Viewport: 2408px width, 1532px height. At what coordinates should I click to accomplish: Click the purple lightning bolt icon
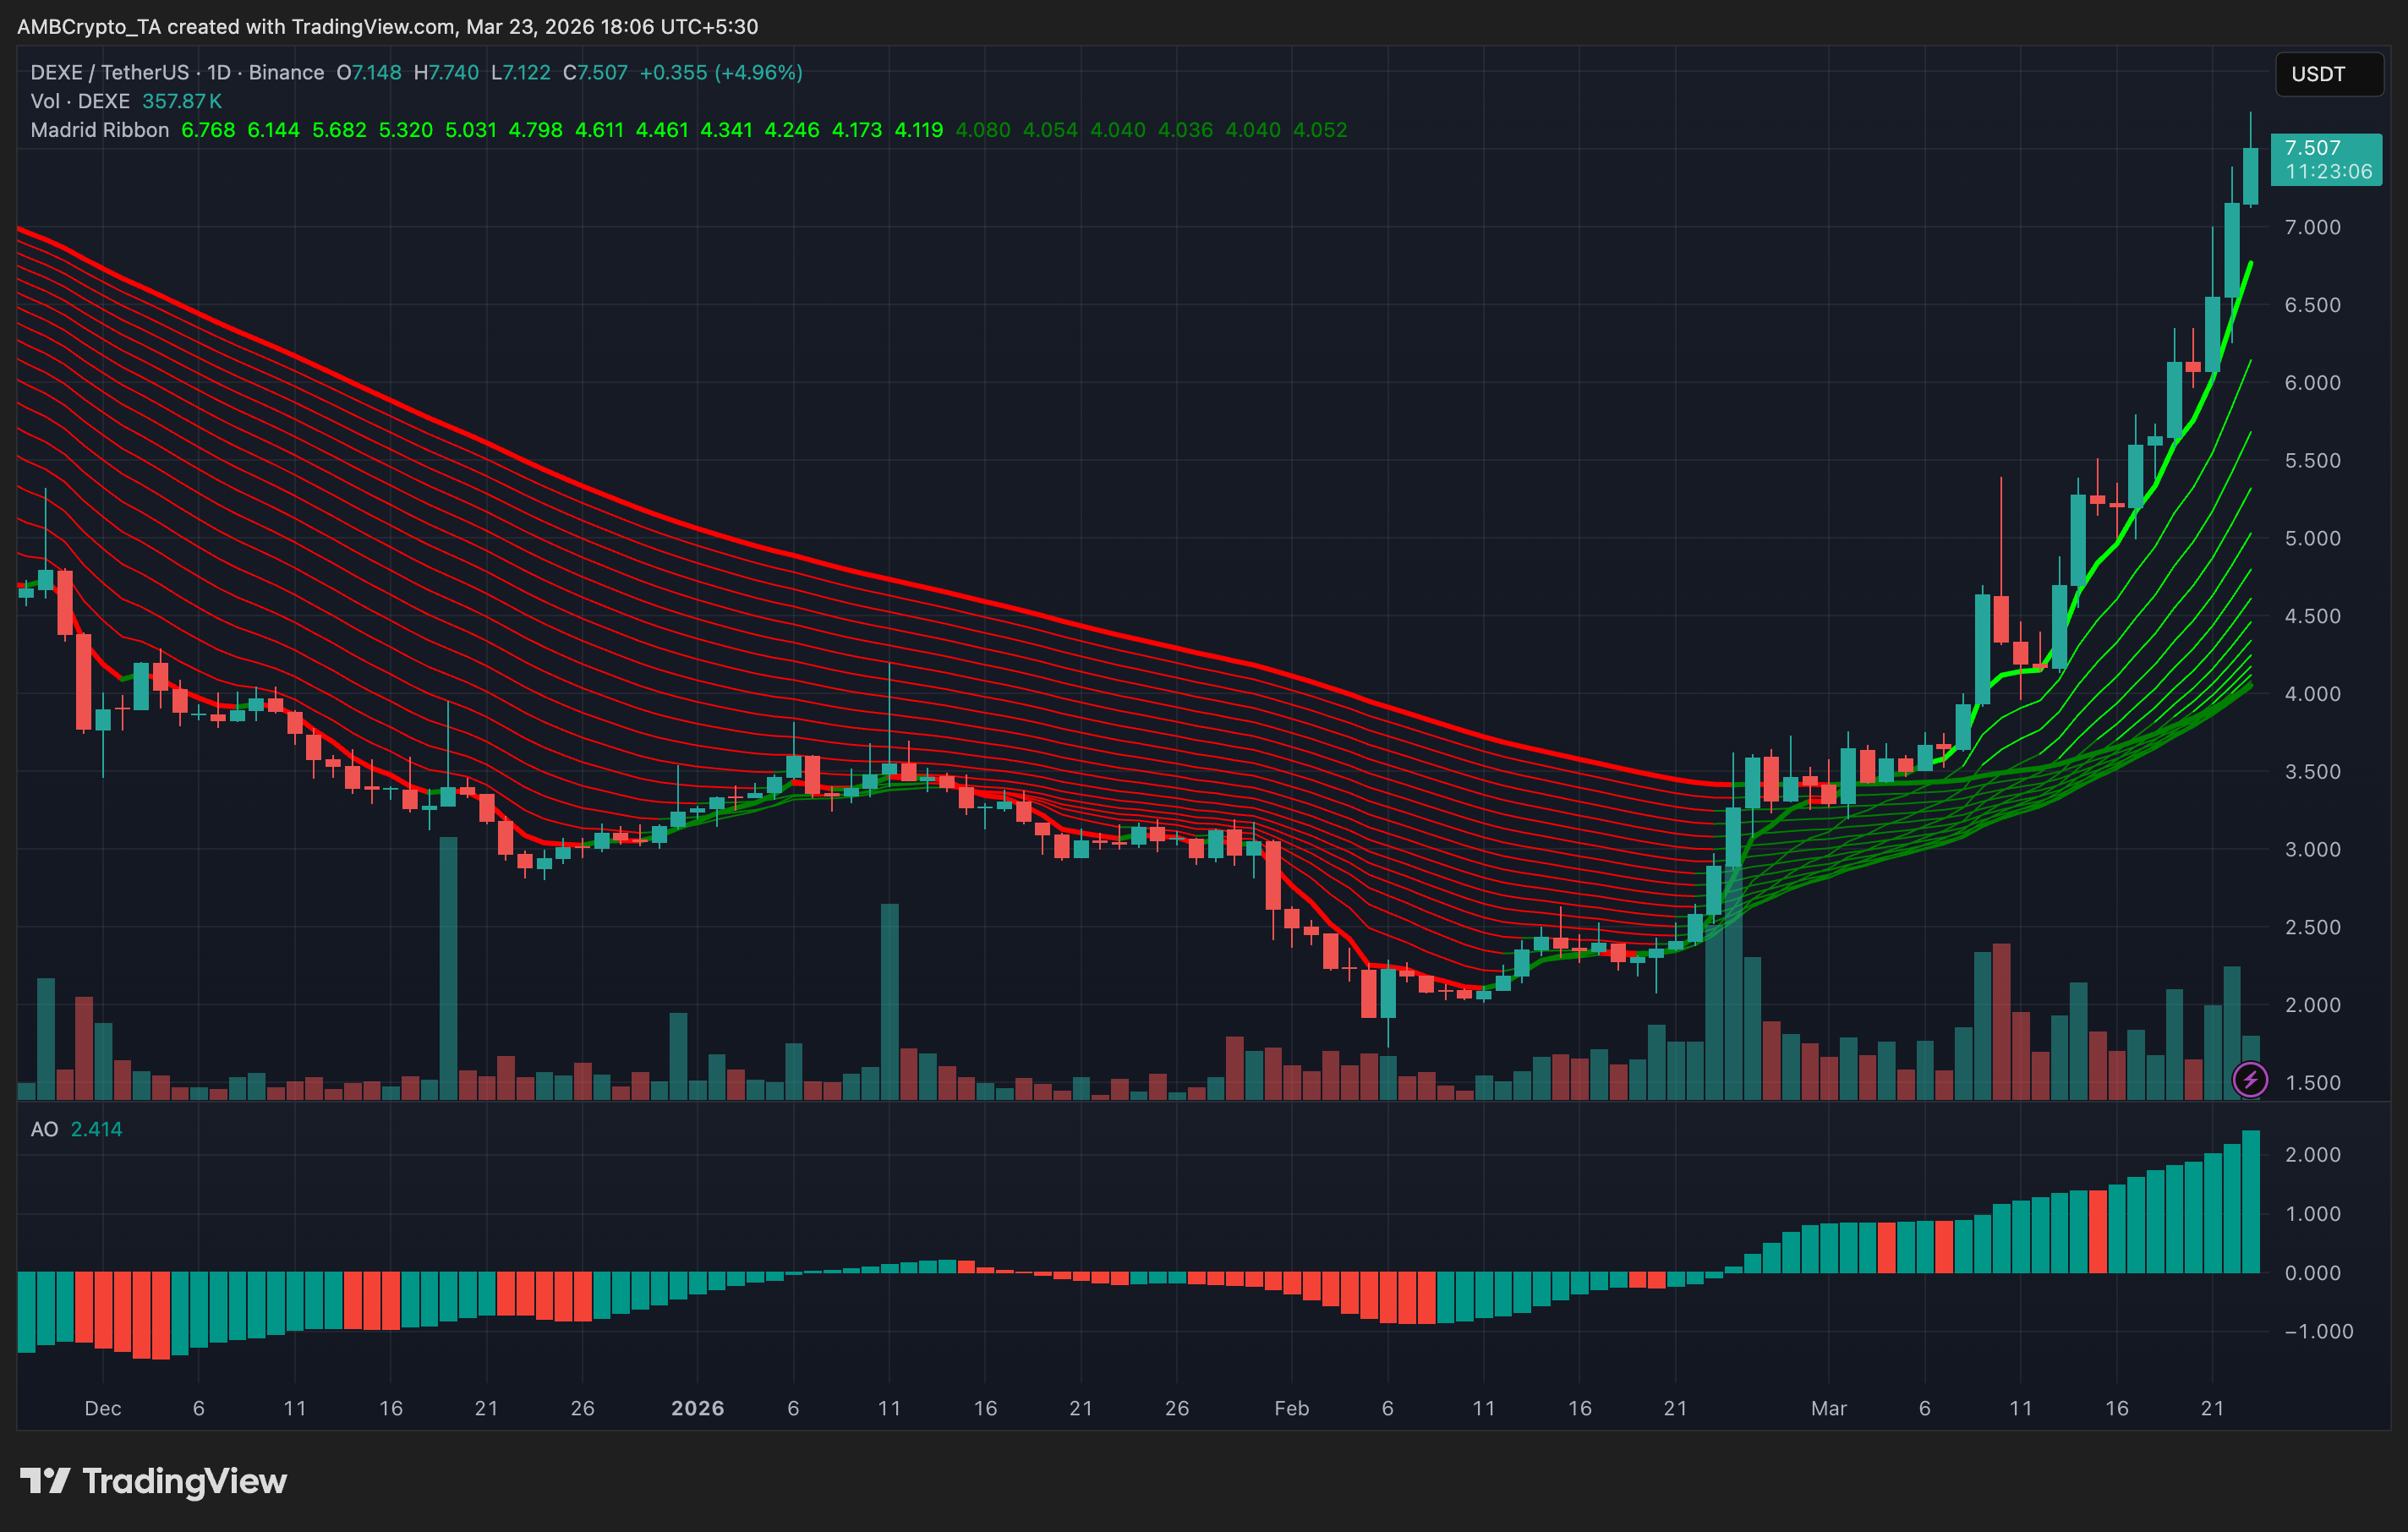2250,1080
